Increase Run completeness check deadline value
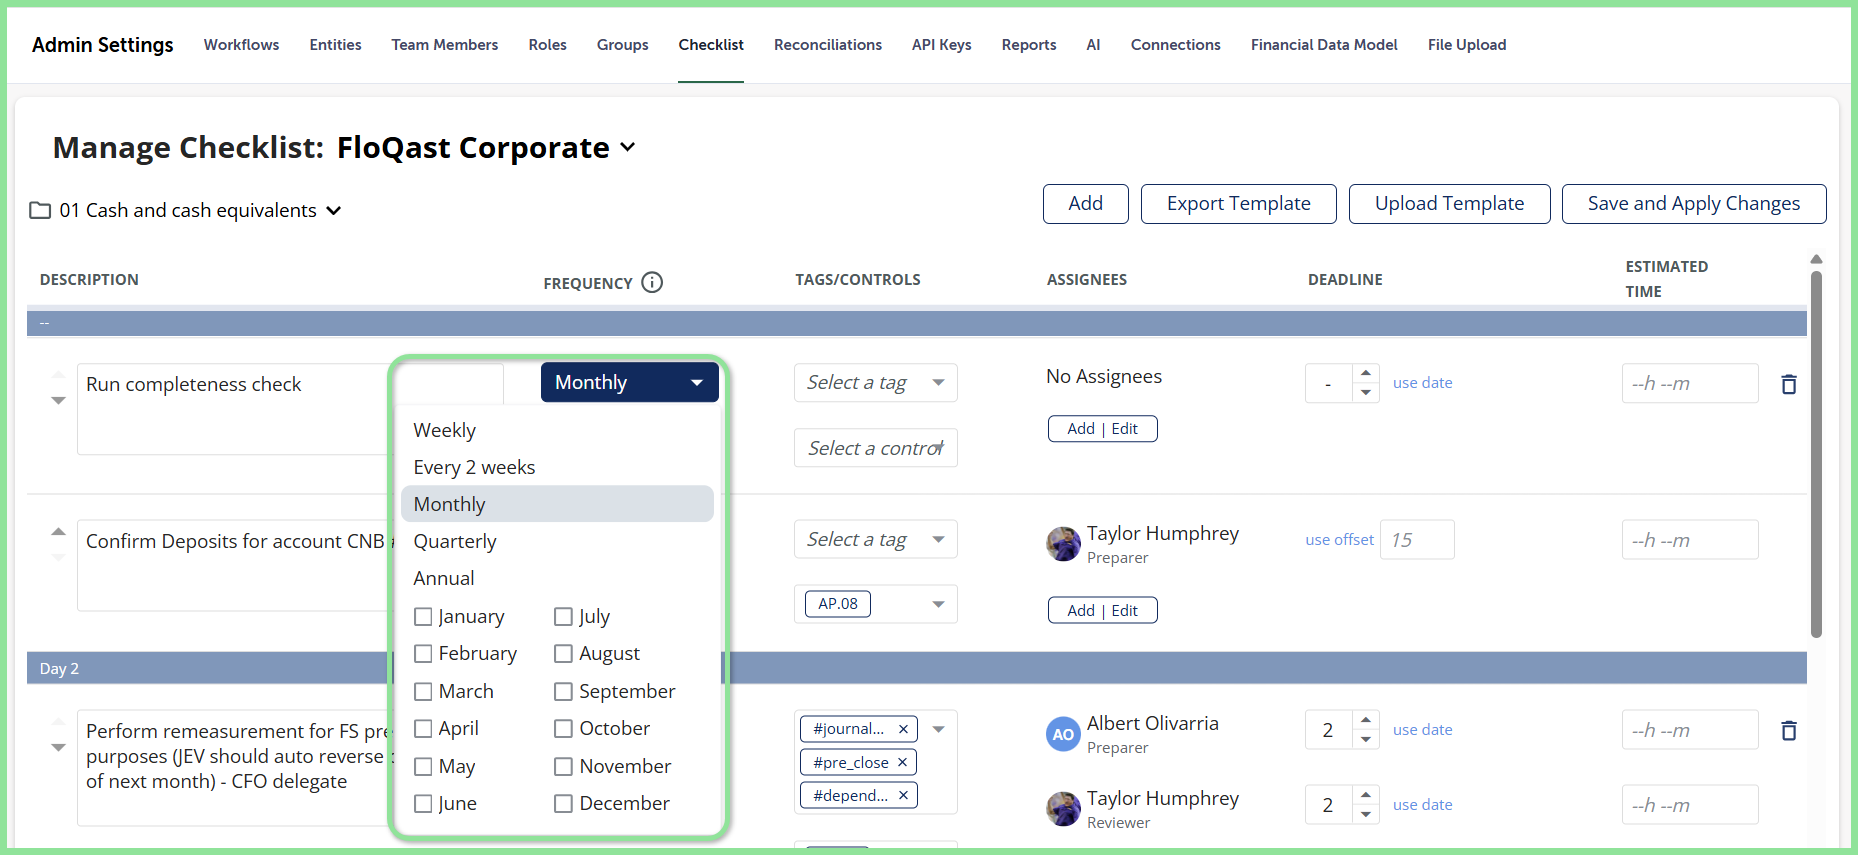Screen dimensions: 1858x855 [1366, 373]
